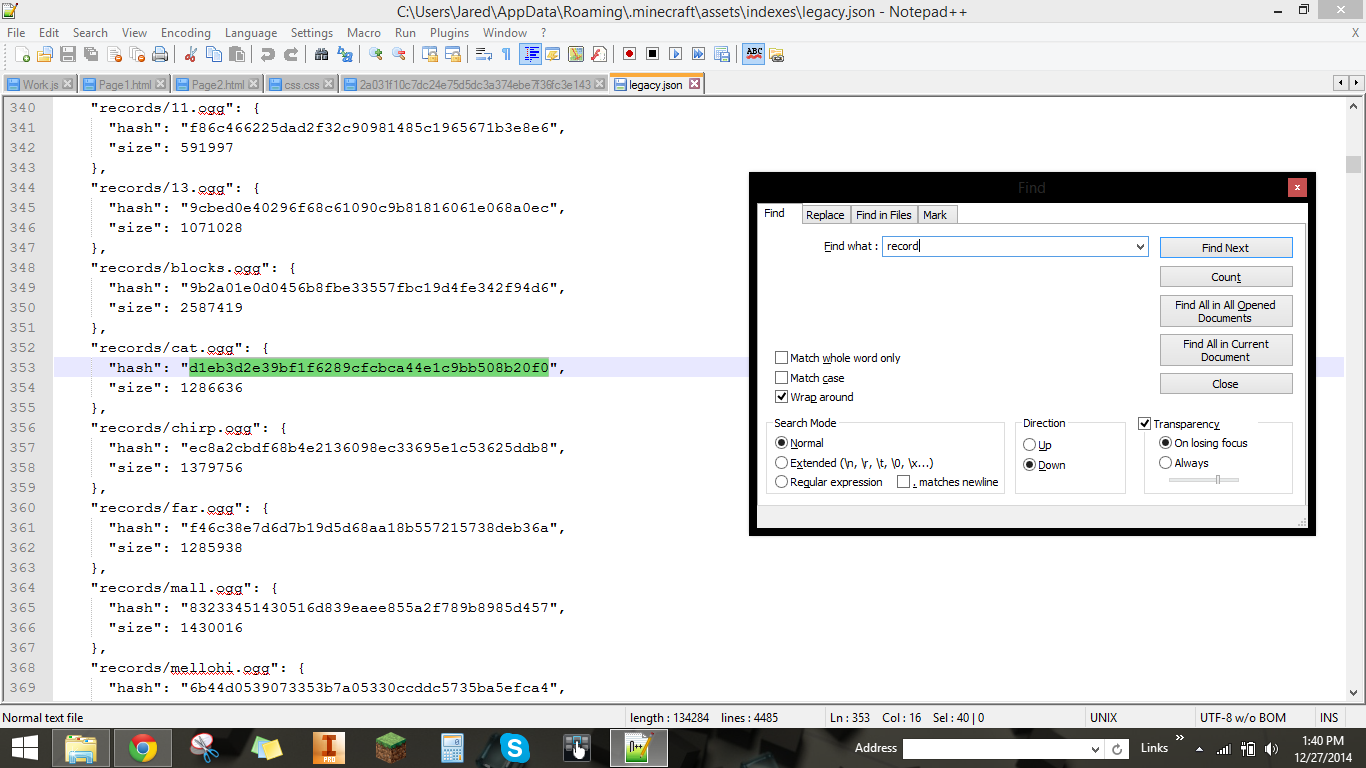Cut selection with the scissors icon
1366x768 pixels.
coord(191,54)
